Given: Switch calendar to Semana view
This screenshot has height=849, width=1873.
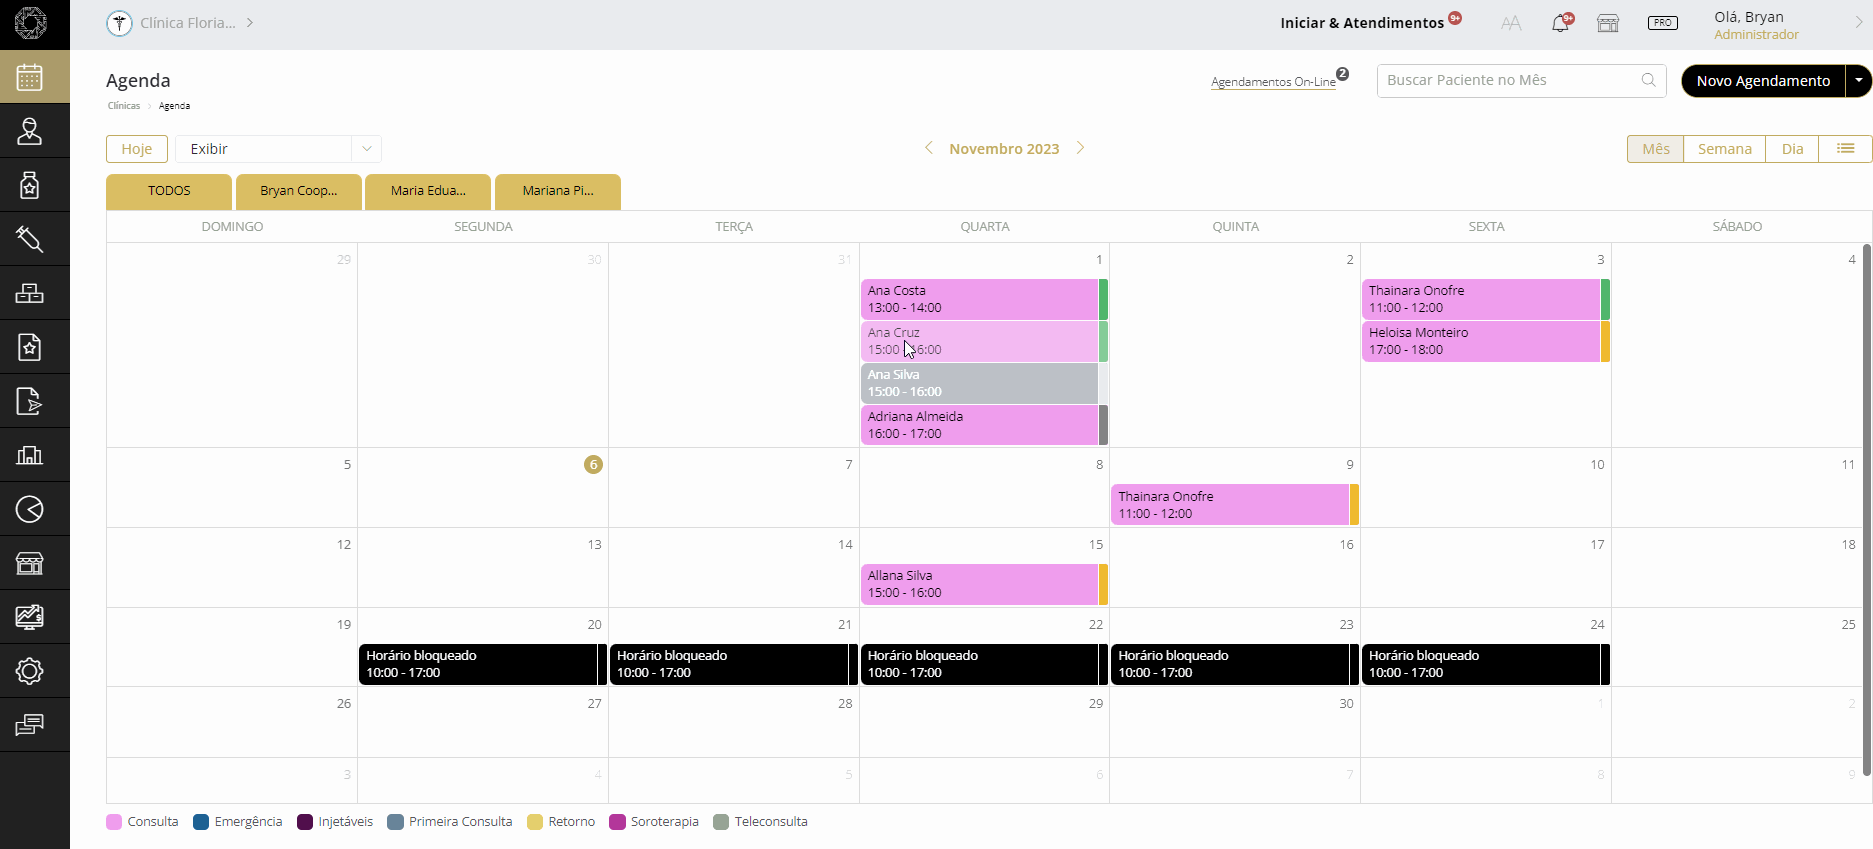Looking at the screenshot, I should pos(1724,149).
